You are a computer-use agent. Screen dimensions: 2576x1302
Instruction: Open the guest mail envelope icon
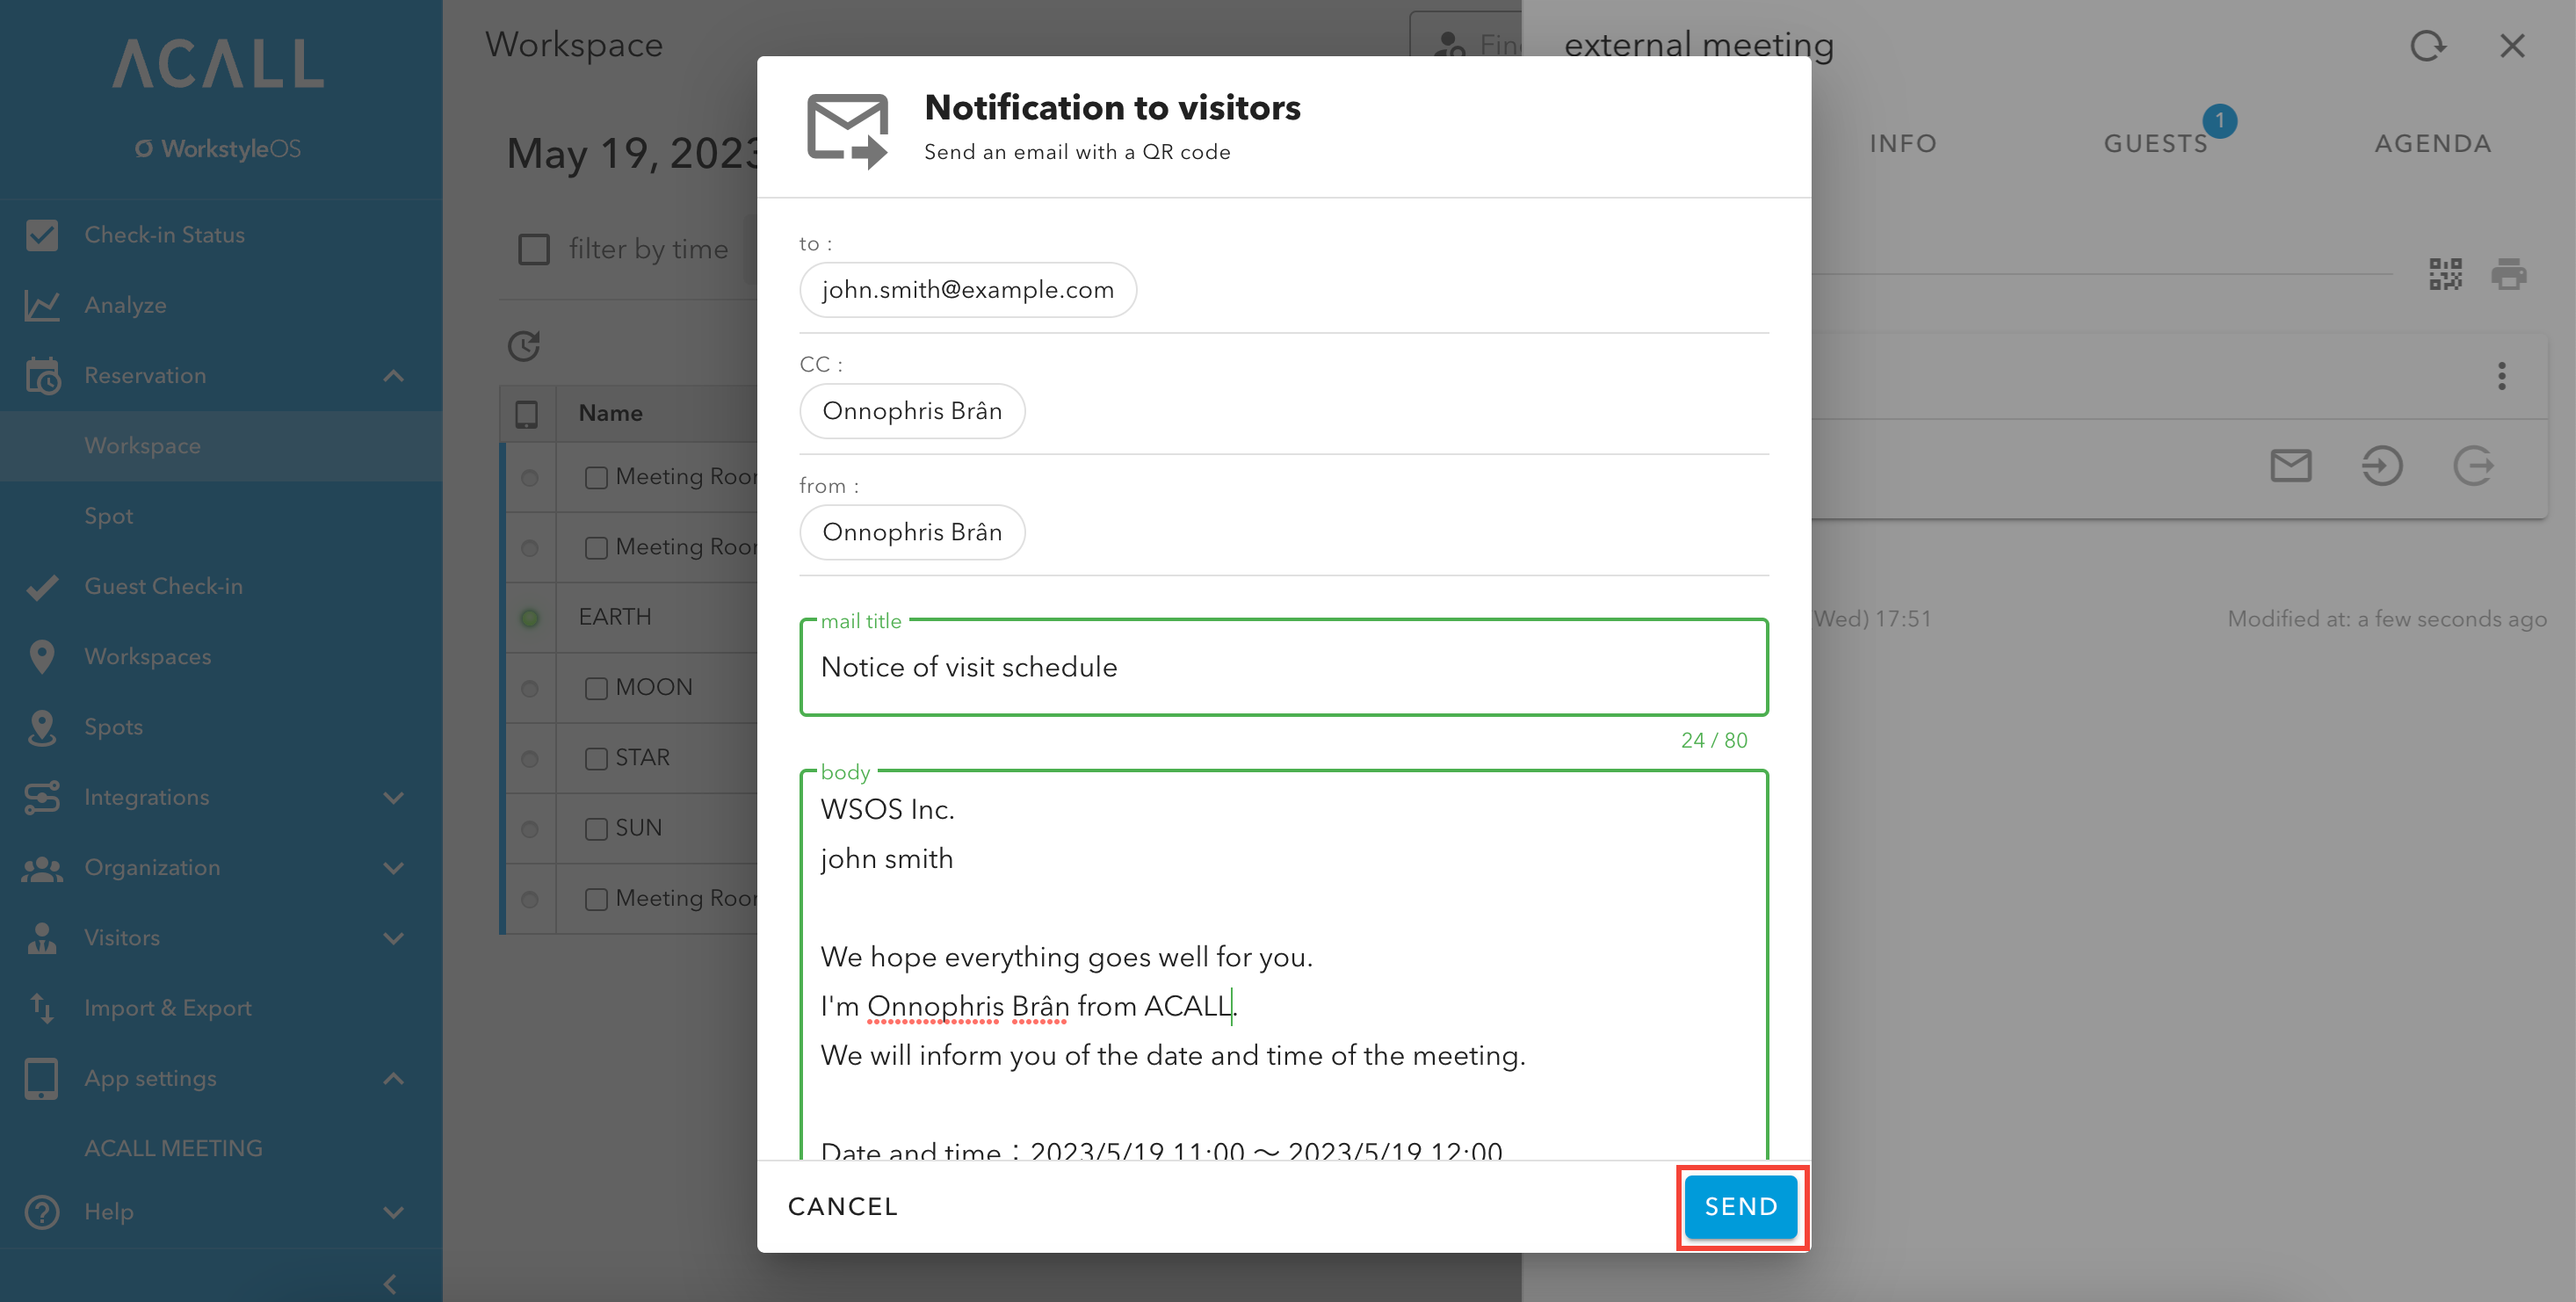point(2290,465)
